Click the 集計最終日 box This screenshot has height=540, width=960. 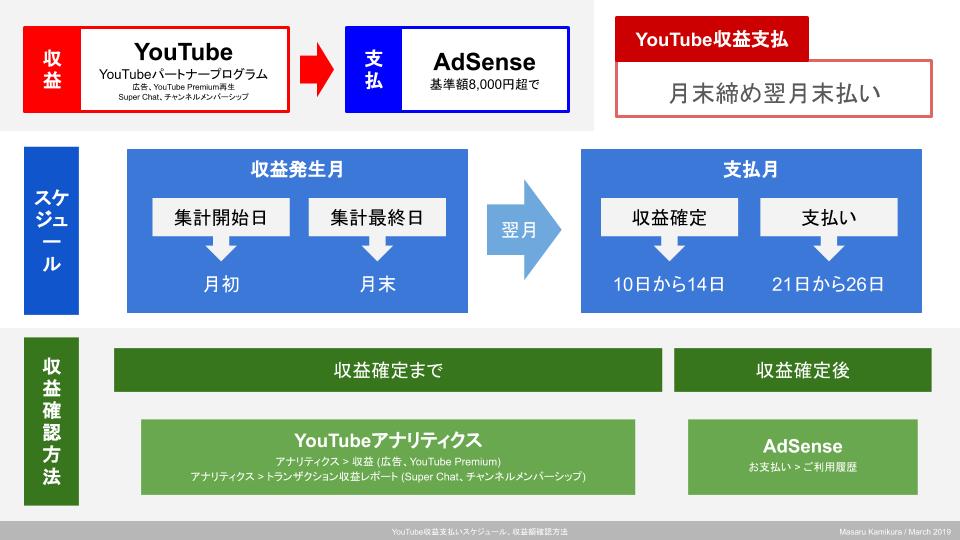click(x=377, y=217)
